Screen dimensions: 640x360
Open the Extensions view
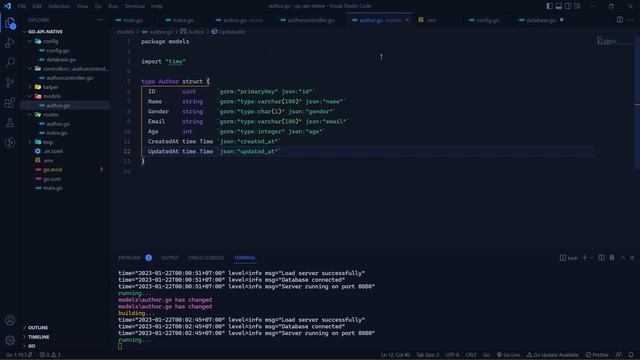point(10,102)
